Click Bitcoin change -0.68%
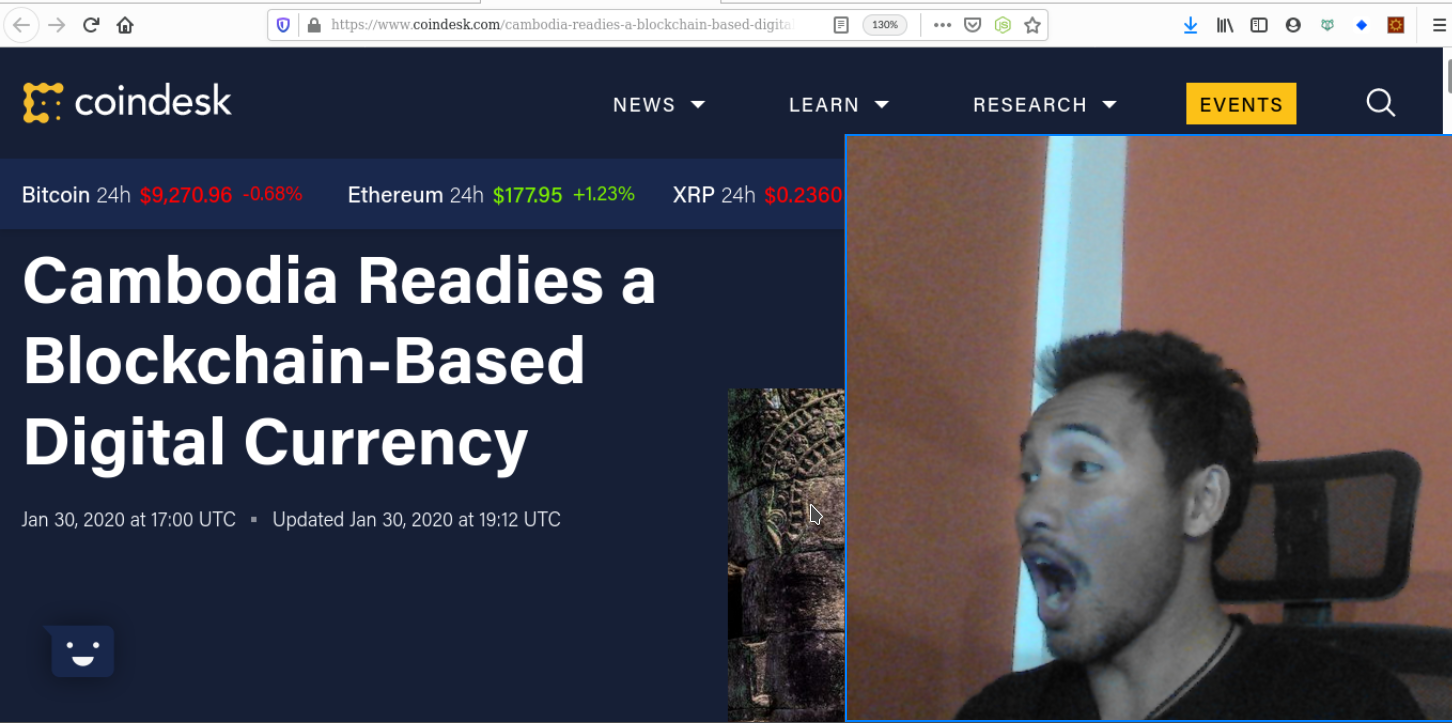1452x723 pixels. (273, 194)
